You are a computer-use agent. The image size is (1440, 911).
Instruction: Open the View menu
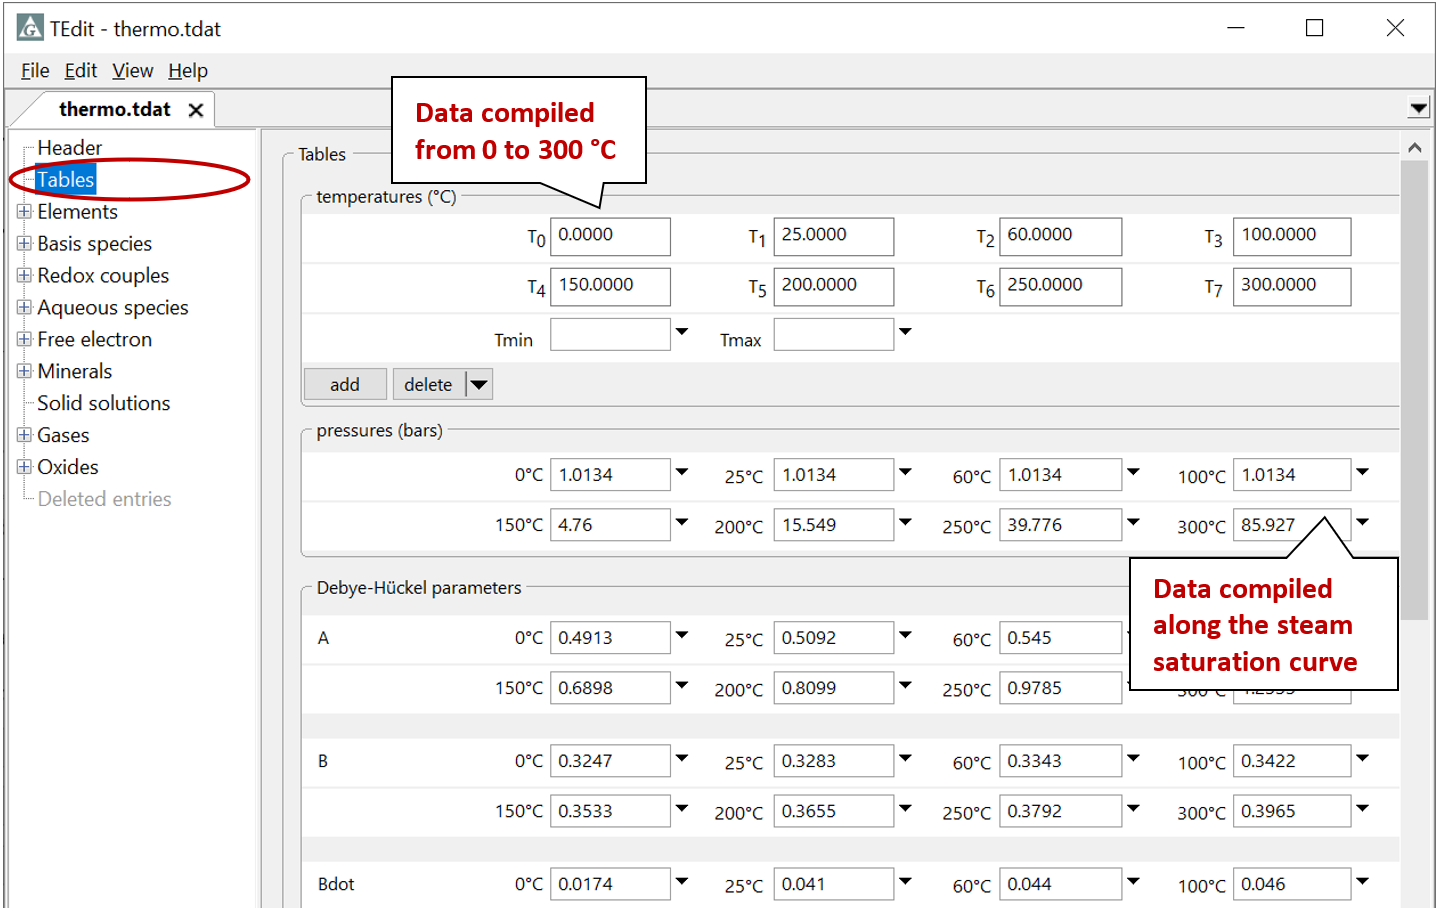click(133, 71)
